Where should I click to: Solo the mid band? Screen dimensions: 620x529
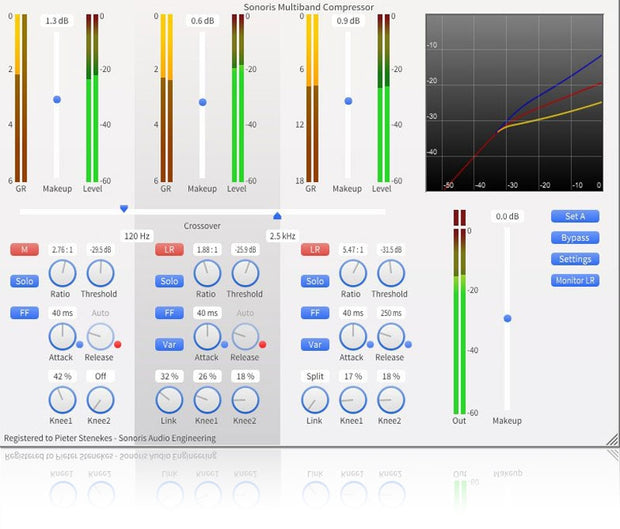coord(169,281)
